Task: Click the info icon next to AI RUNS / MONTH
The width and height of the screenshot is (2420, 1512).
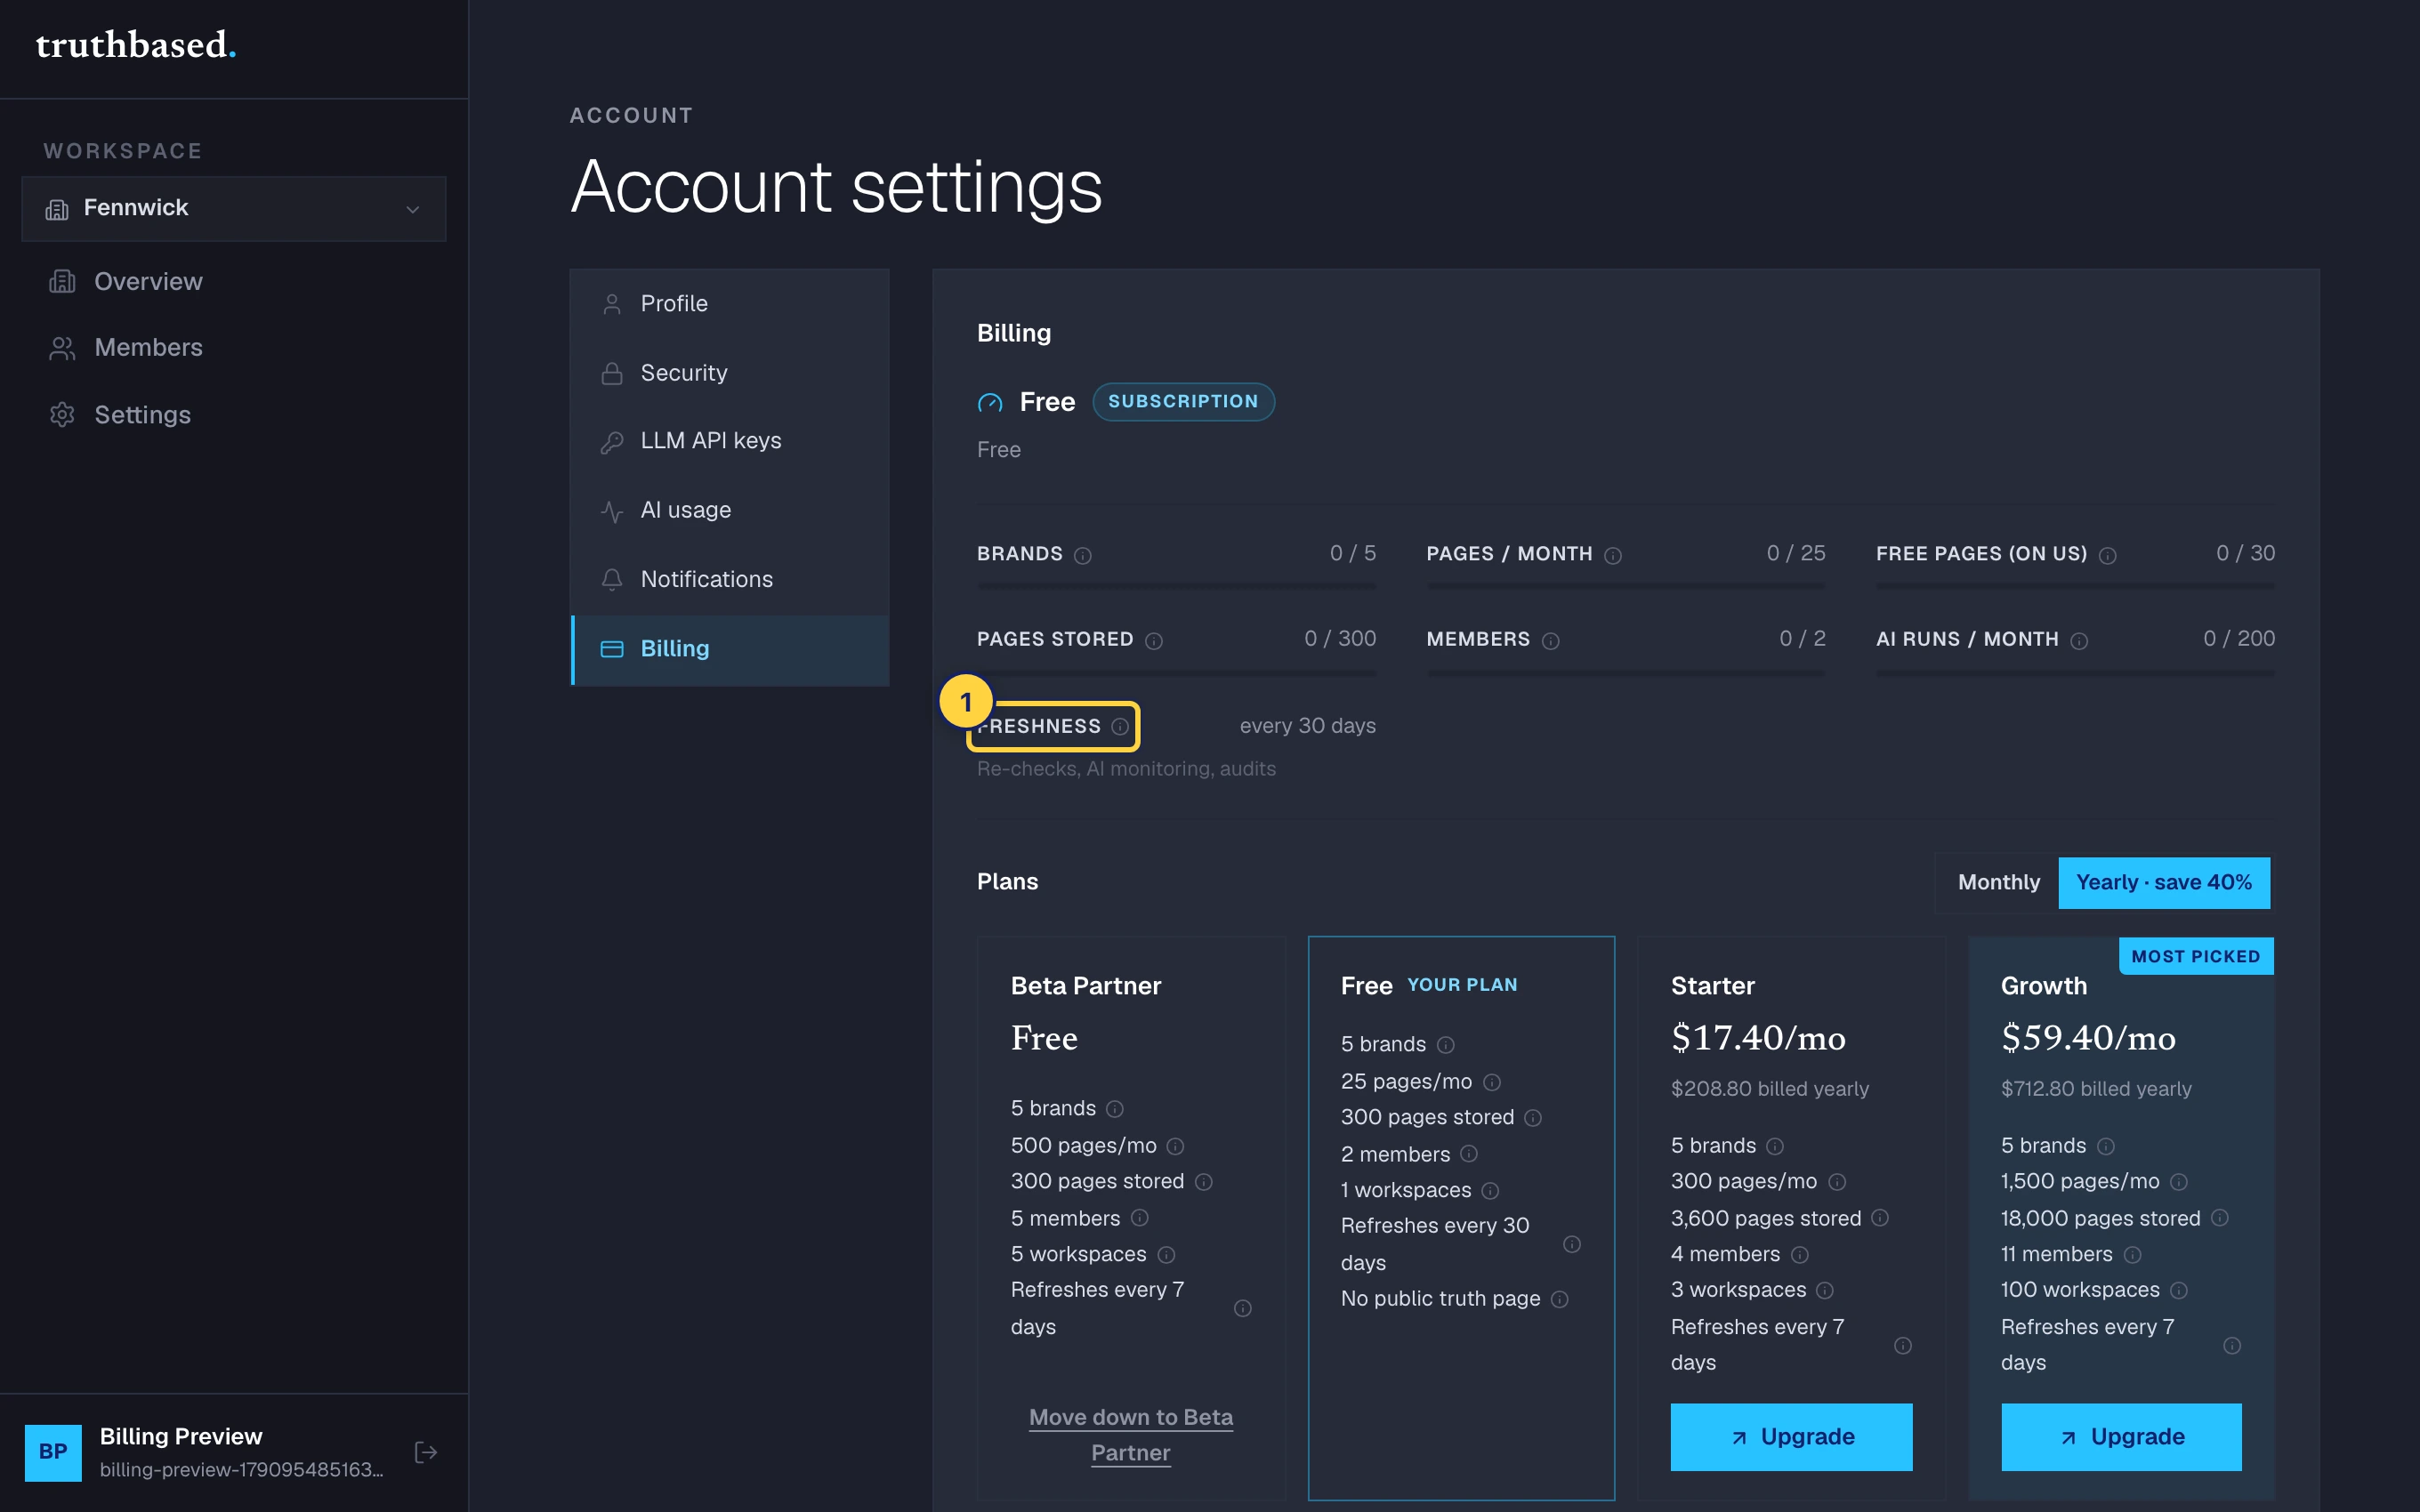Action: 2079,641
